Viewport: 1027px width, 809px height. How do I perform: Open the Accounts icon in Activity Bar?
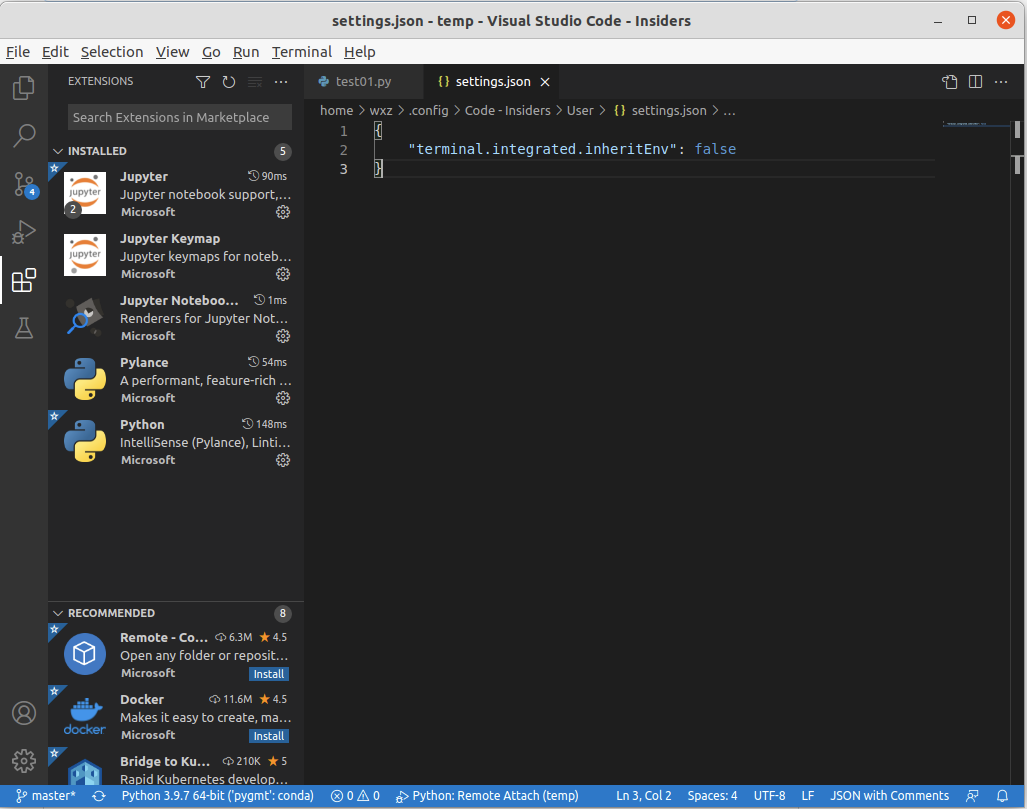tap(24, 713)
